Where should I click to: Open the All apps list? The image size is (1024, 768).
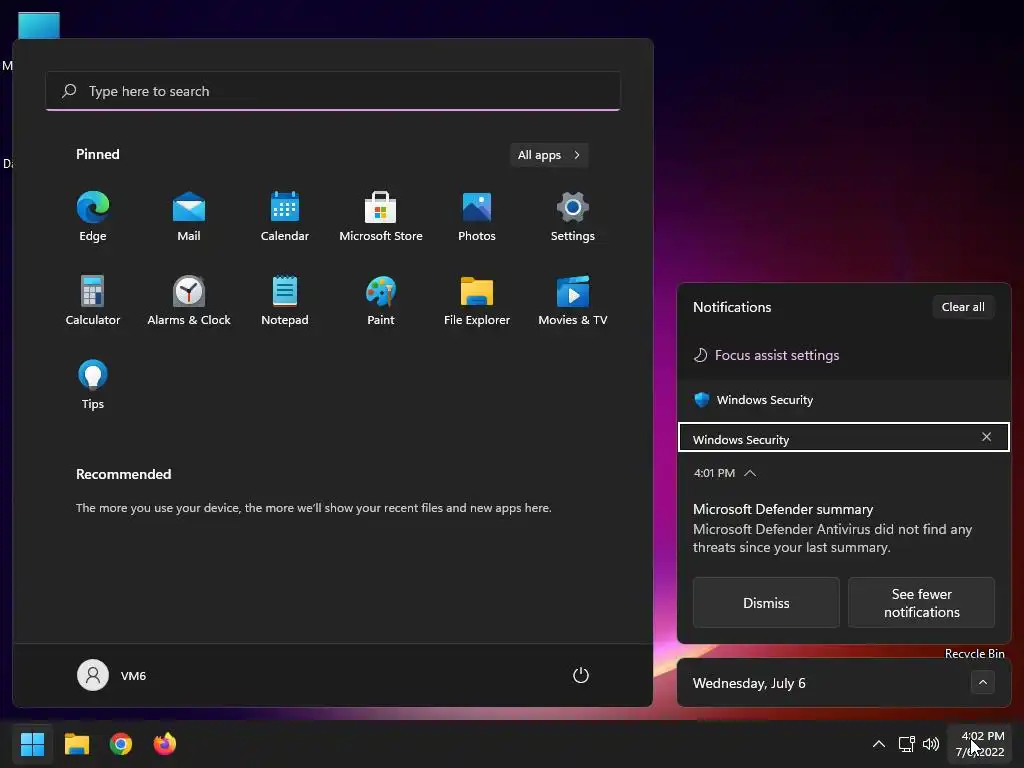[549, 155]
